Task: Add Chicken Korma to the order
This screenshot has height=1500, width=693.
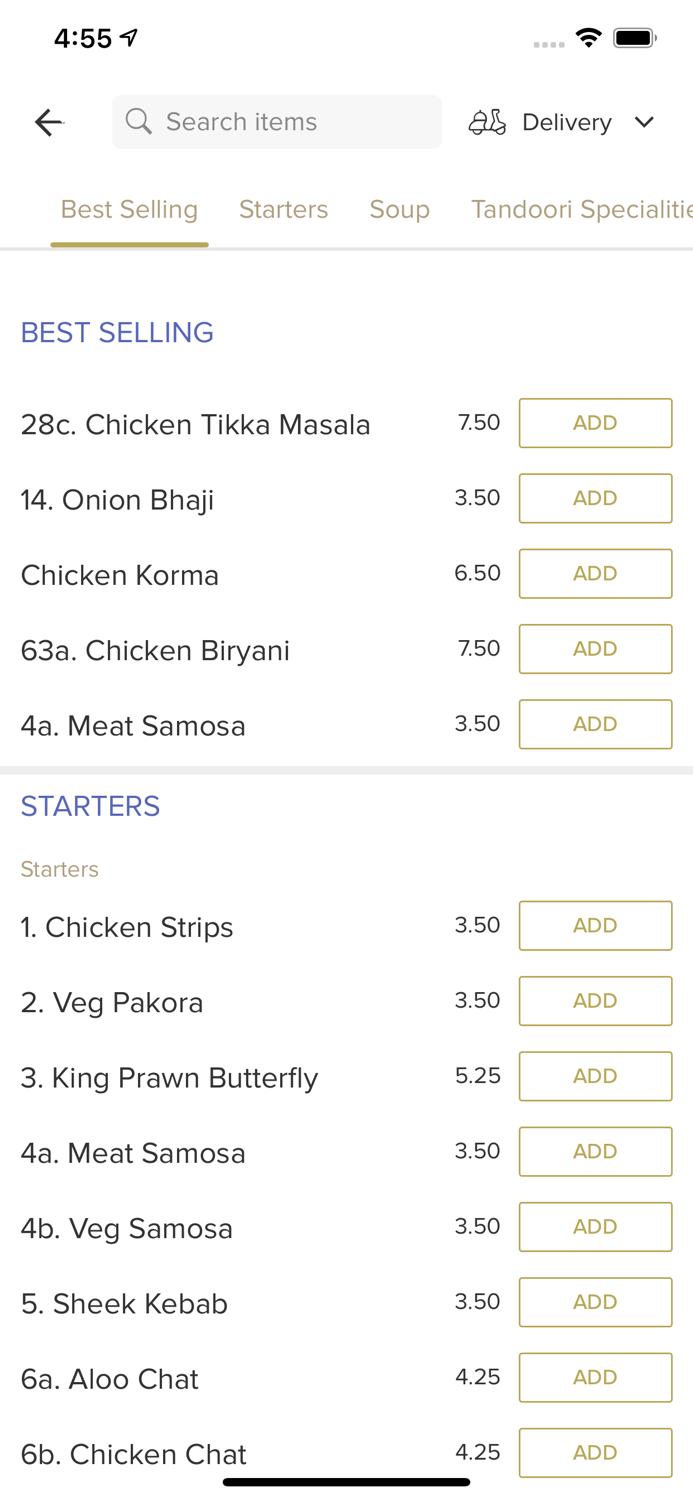Action: [x=595, y=573]
